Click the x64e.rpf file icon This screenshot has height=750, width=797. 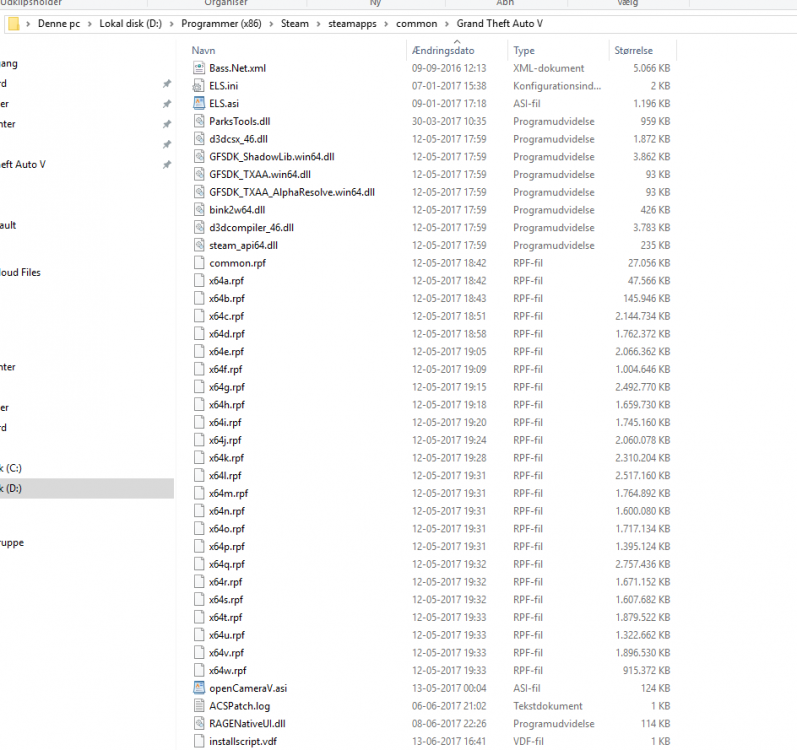pyautogui.click(x=199, y=352)
